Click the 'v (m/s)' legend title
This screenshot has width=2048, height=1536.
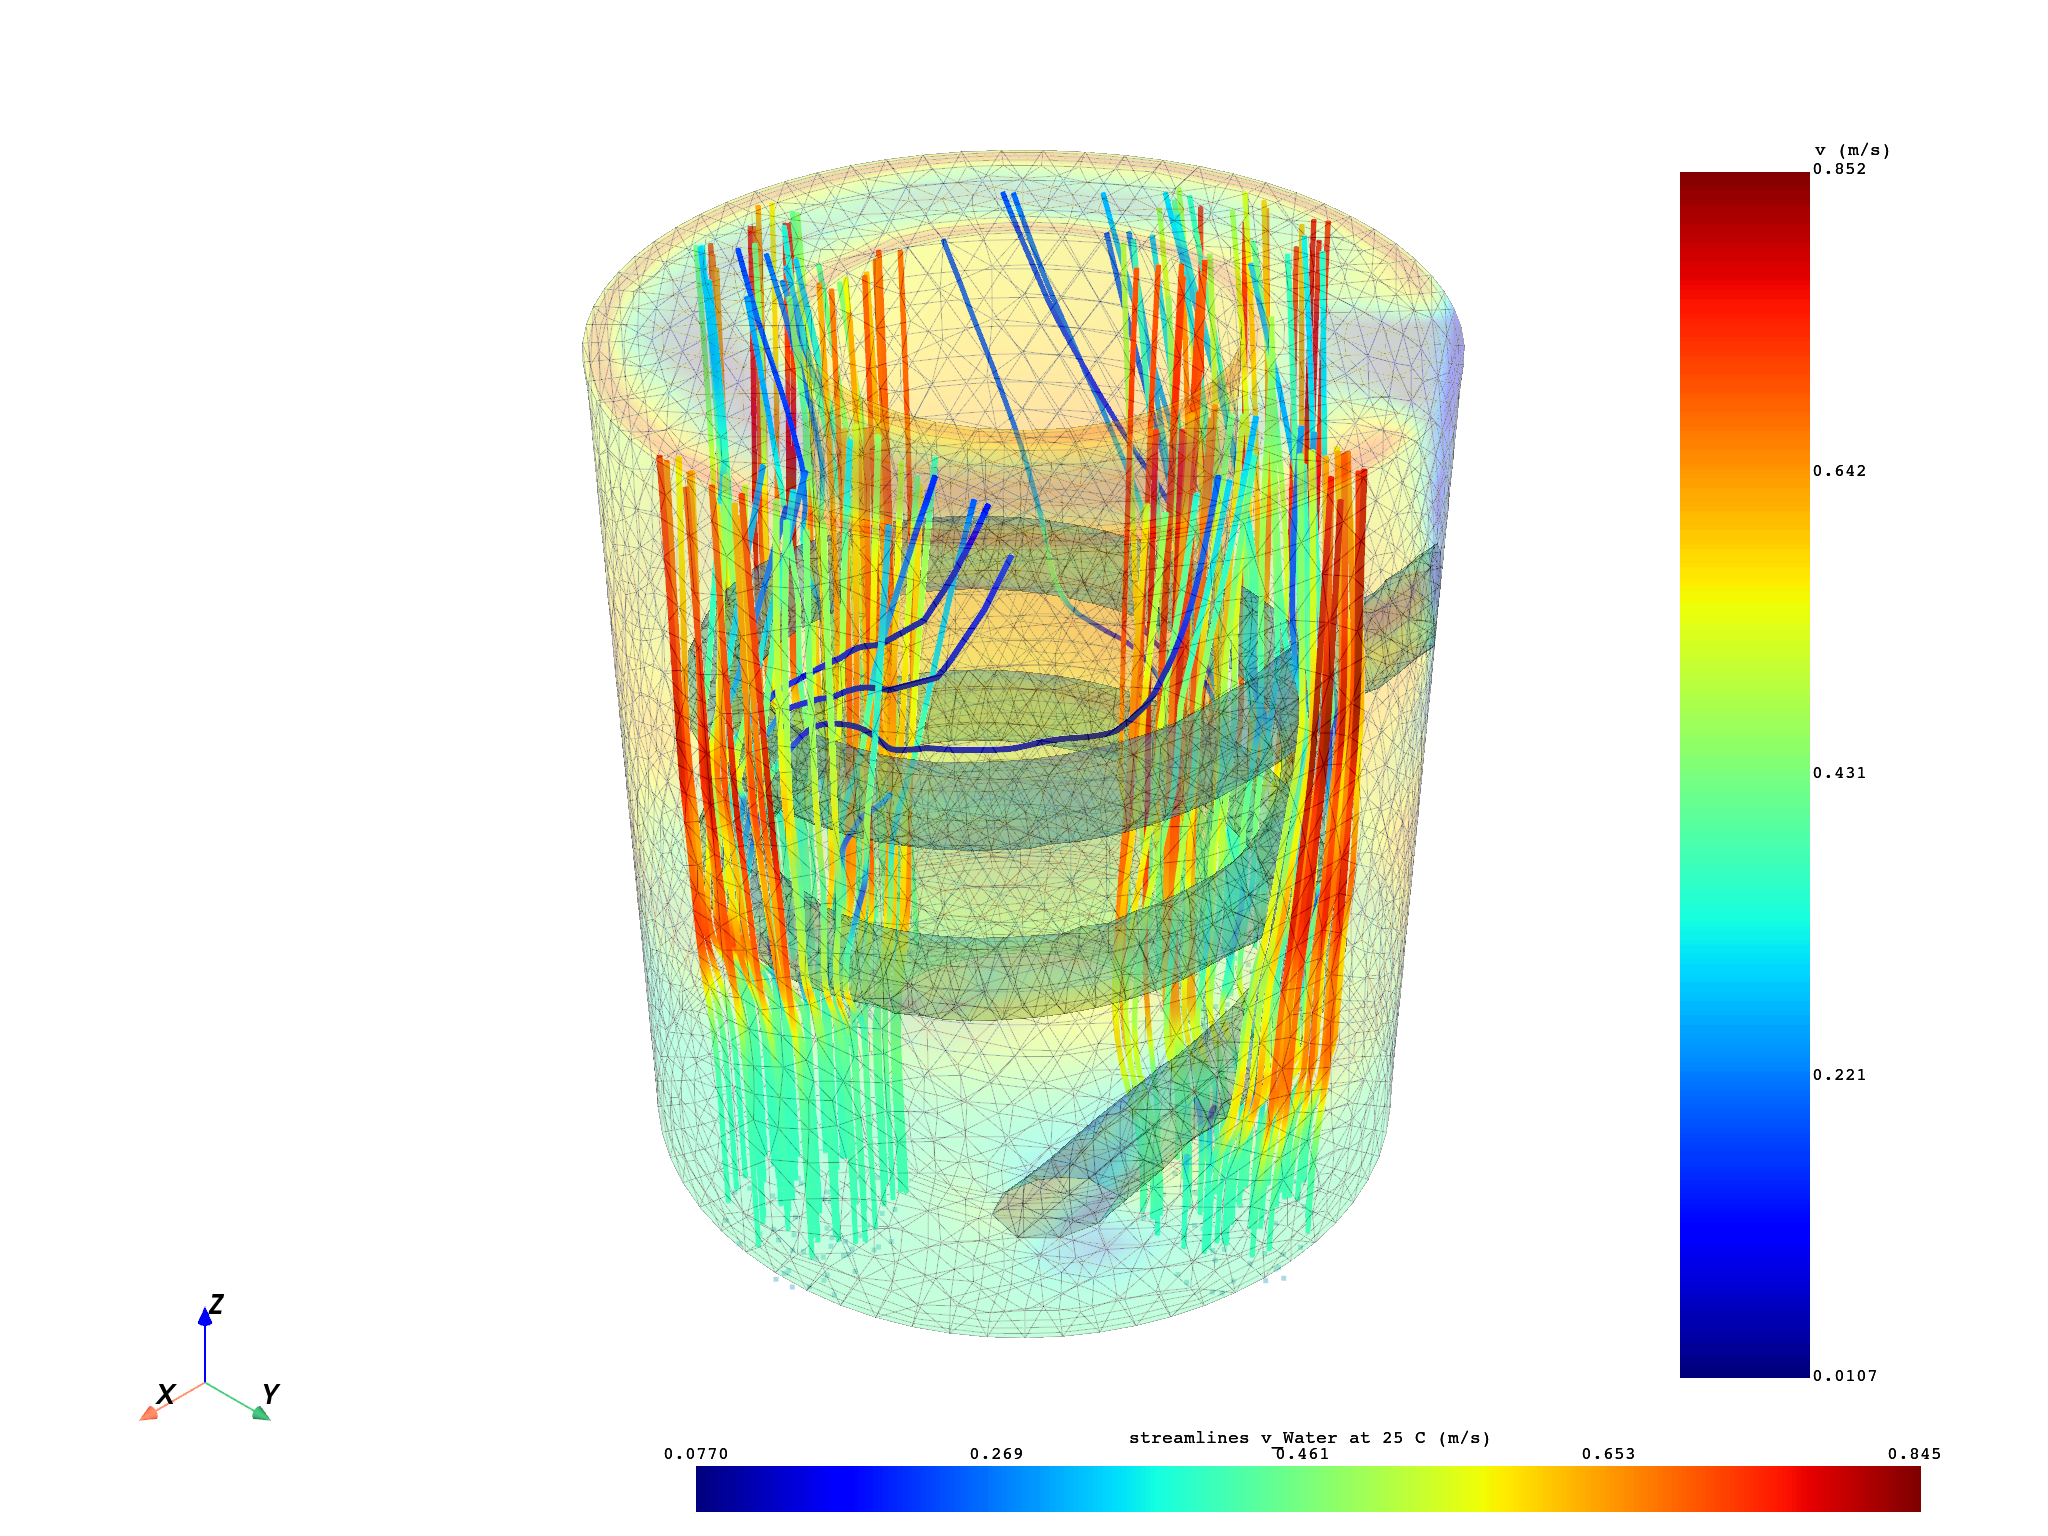[1853, 151]
